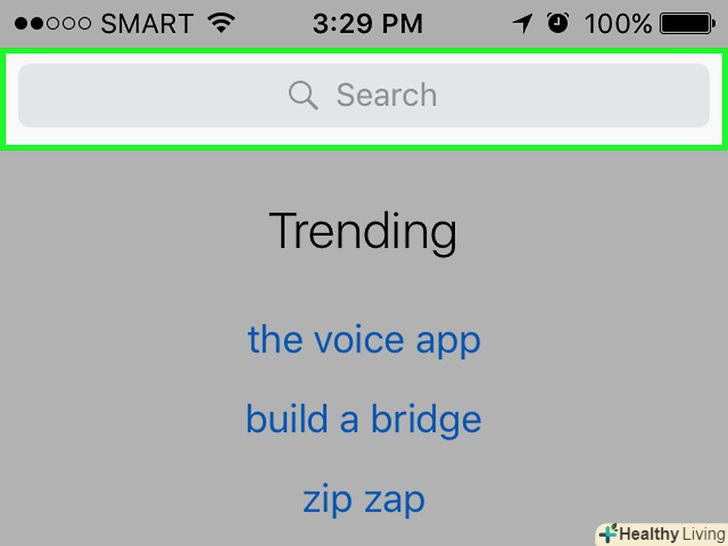728x546 pixels.
Task: Tap the location services arrow icon
Action: (x=522, y=23)
